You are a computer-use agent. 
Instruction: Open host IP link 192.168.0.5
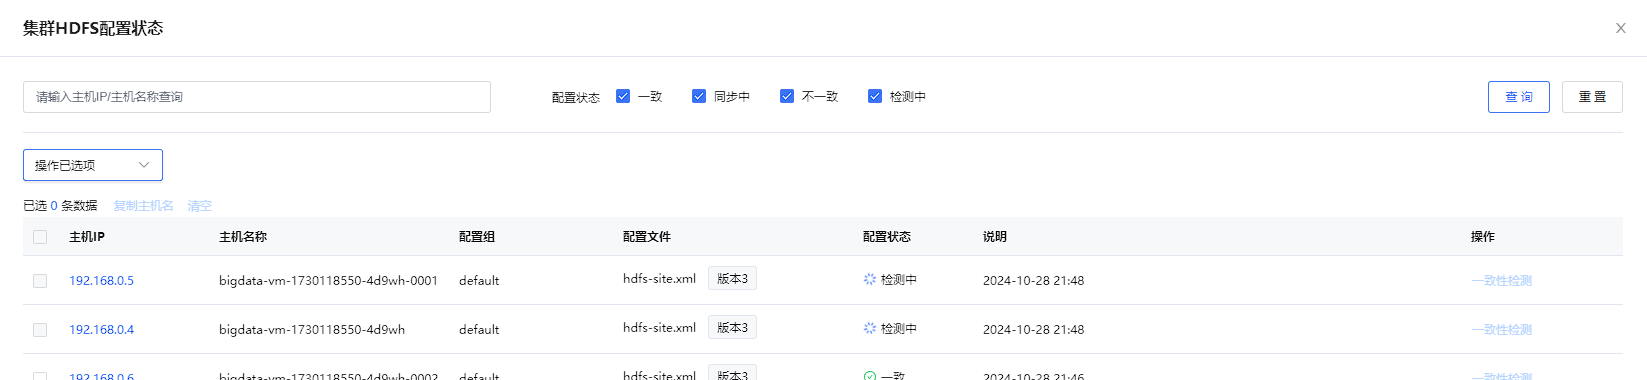(x=101, y=281)
